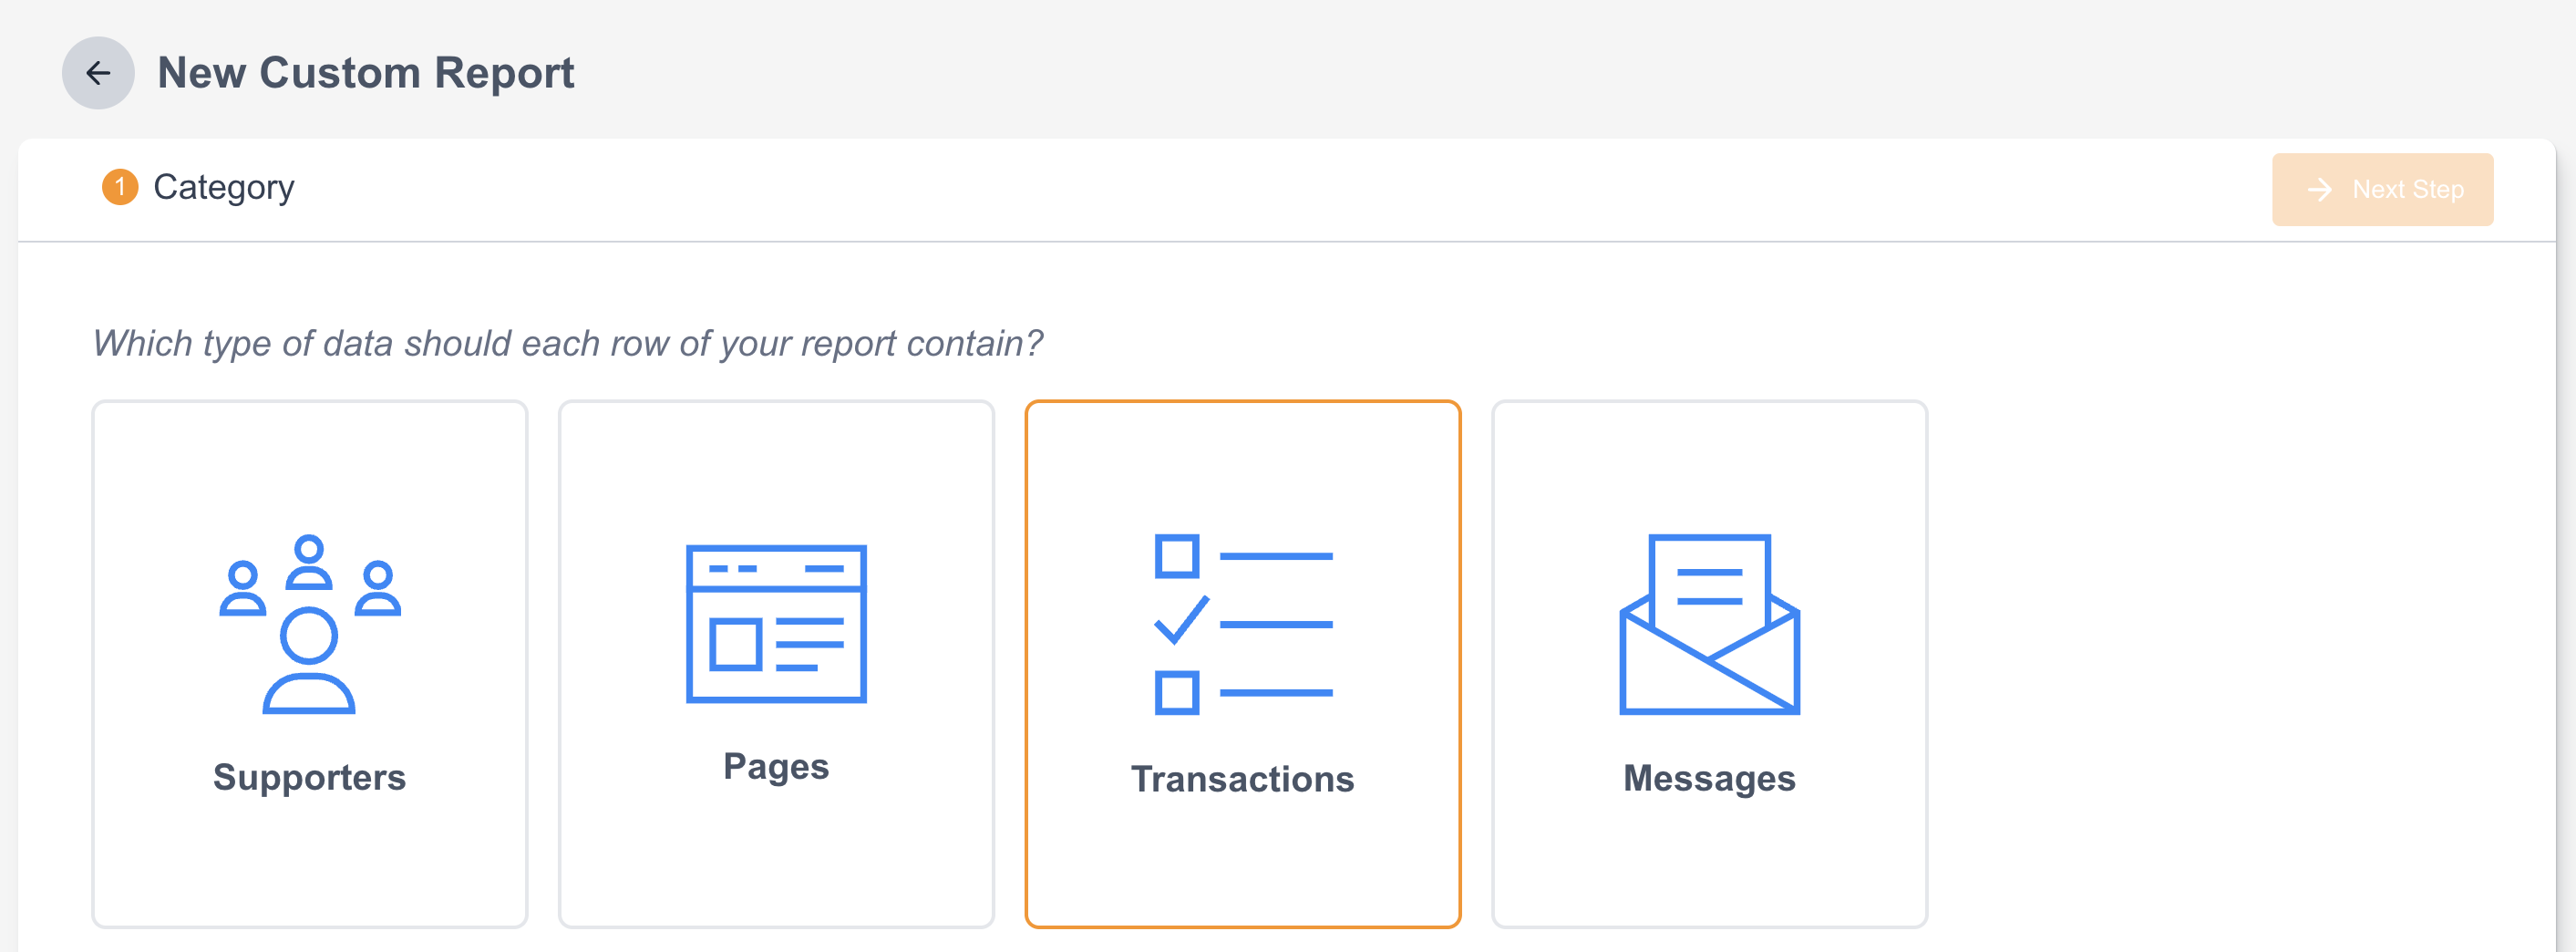Screen dimensions: 2576x952
Task: Click the New Custom Report heading
Action: tap(366, 73)
